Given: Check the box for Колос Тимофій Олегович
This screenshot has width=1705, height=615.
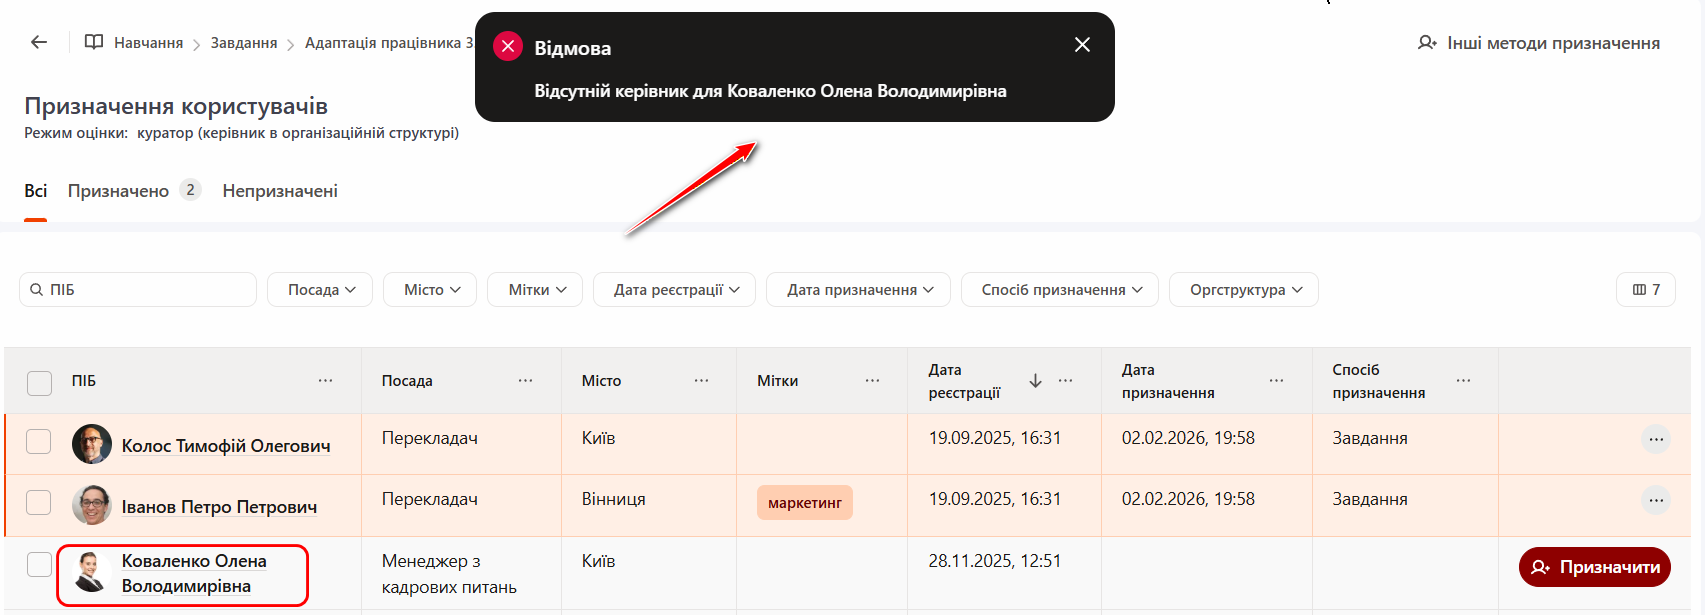Looking at the screenshot, I should [39, 442].
